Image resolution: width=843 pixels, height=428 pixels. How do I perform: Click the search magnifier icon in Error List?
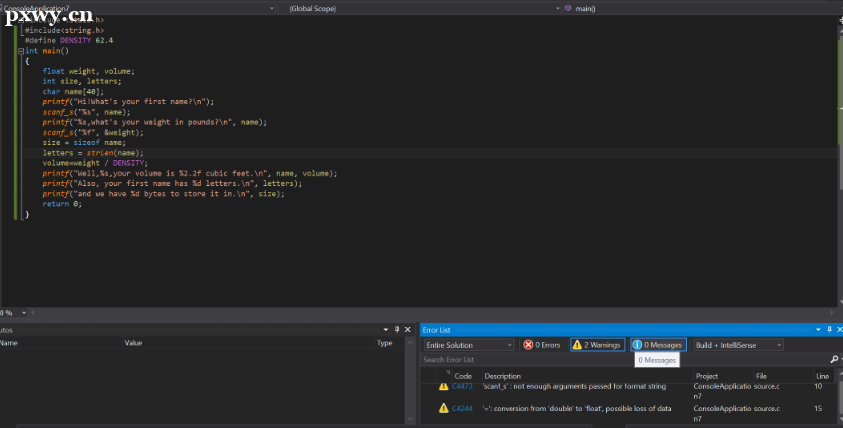pyautogui.click(x=833, y=359)
